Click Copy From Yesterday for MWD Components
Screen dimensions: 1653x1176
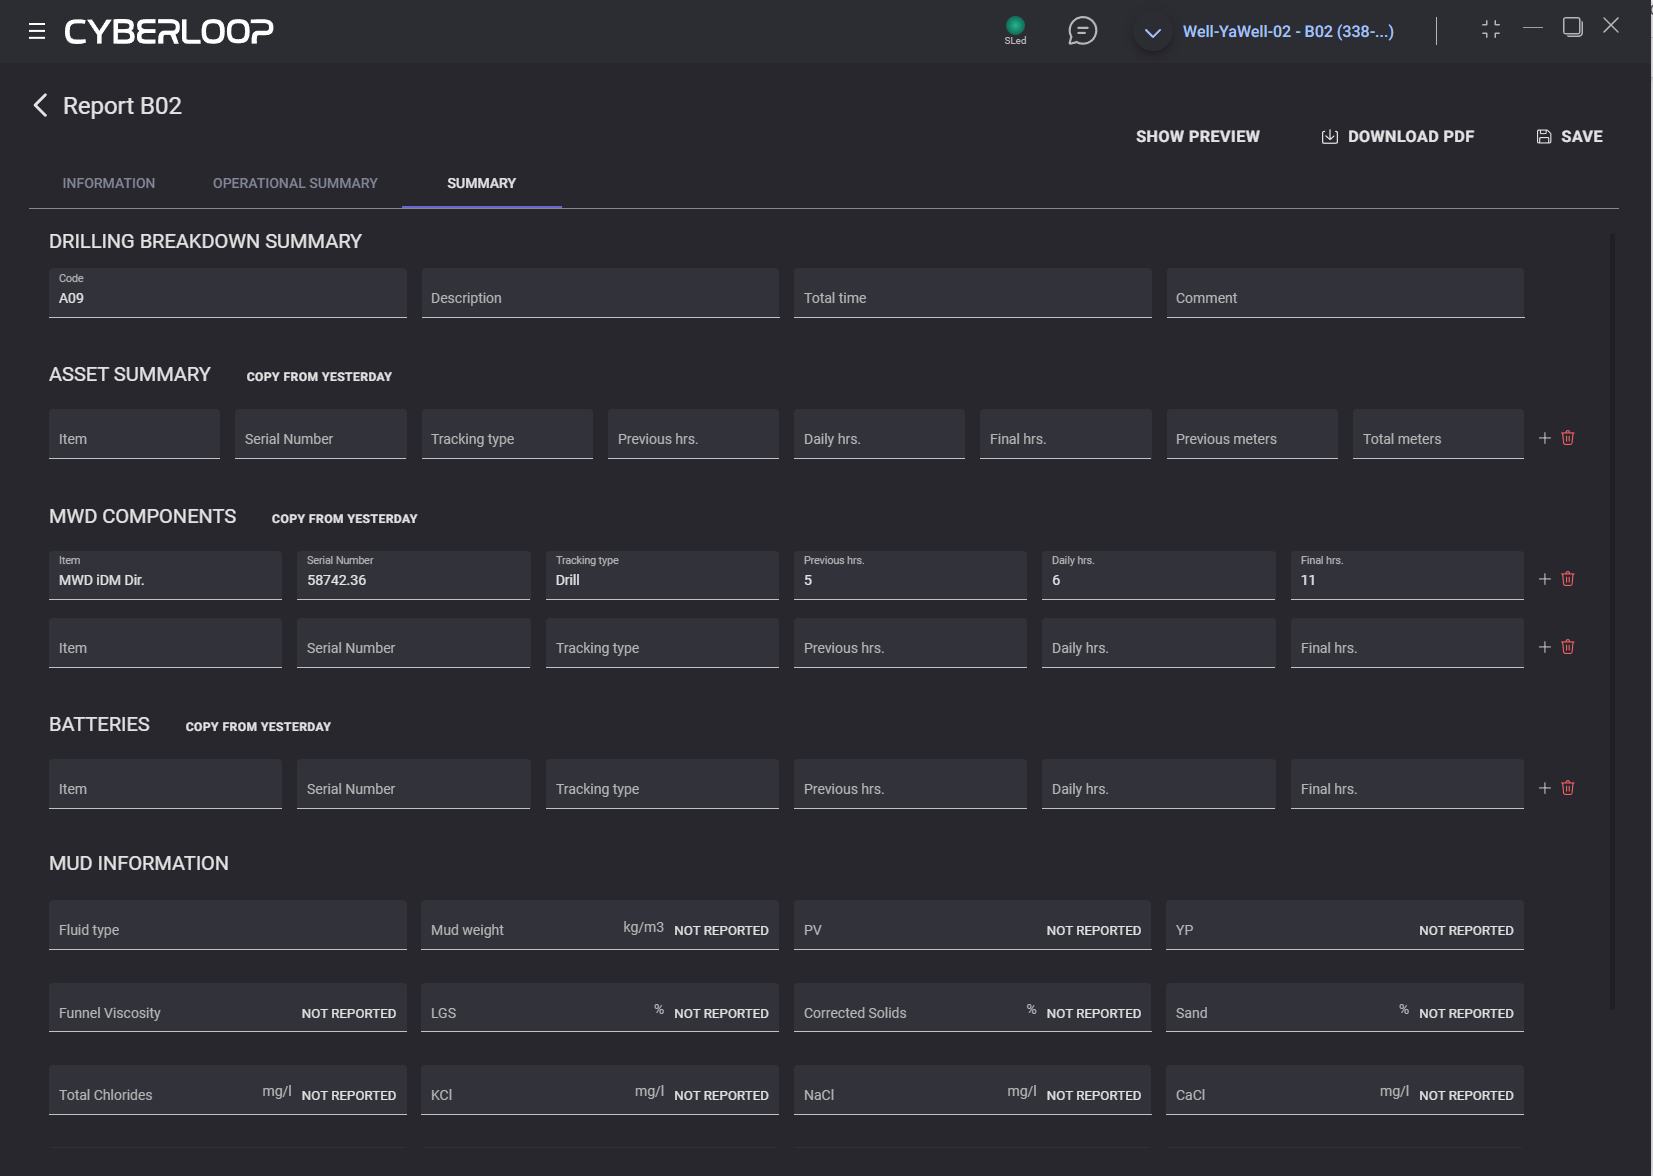(x=344, y=519)
